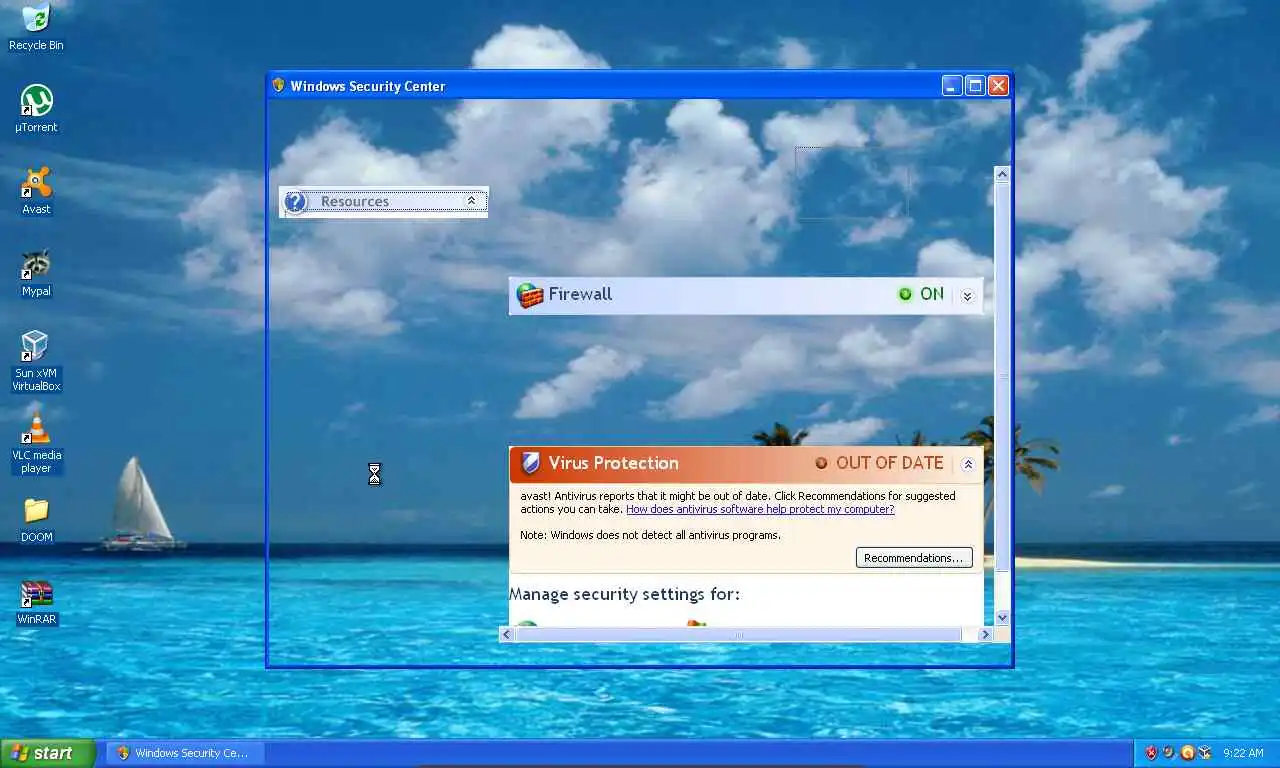Click the Resources help question-mark icon
This screenshot has height=768, width=1280.
(296, 202)
